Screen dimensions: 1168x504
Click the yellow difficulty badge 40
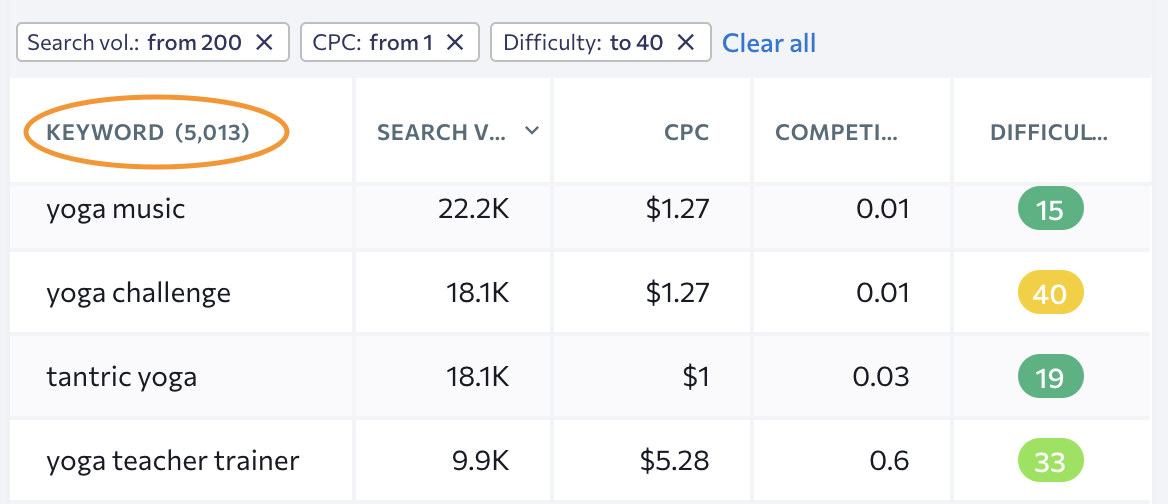(1050, 294)
